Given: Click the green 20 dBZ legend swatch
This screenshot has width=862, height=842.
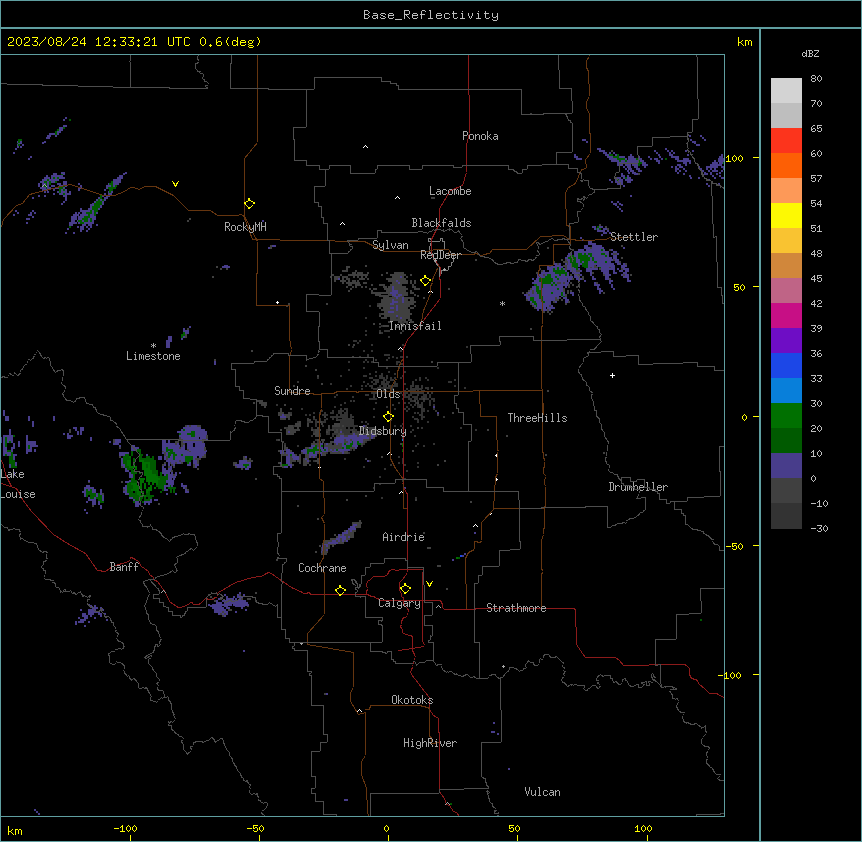Looking at the screenshot, I should click(786, 416).
